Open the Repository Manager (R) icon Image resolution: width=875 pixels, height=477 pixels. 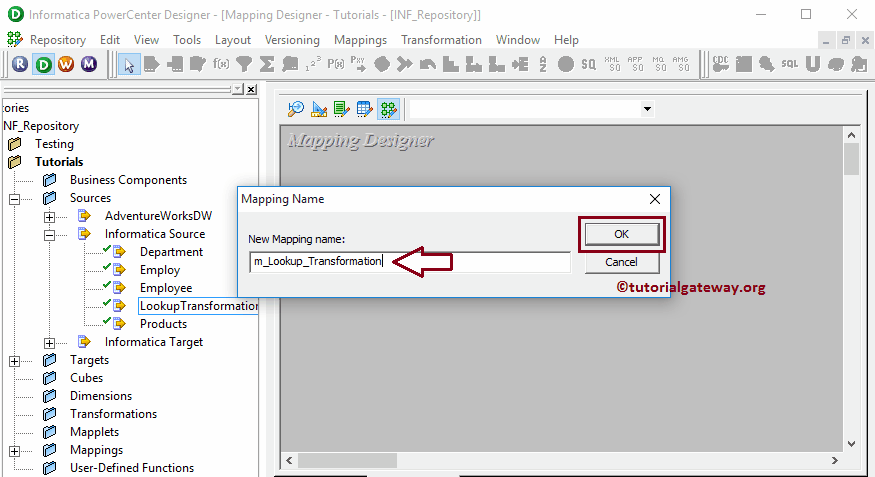pyautogui.click(x=20, y=64)
